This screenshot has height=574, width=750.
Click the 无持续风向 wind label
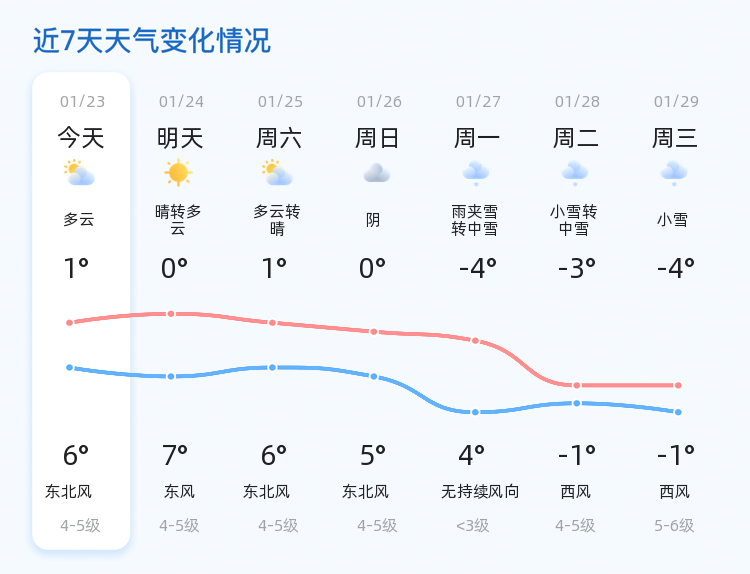(x=480, y=491)
